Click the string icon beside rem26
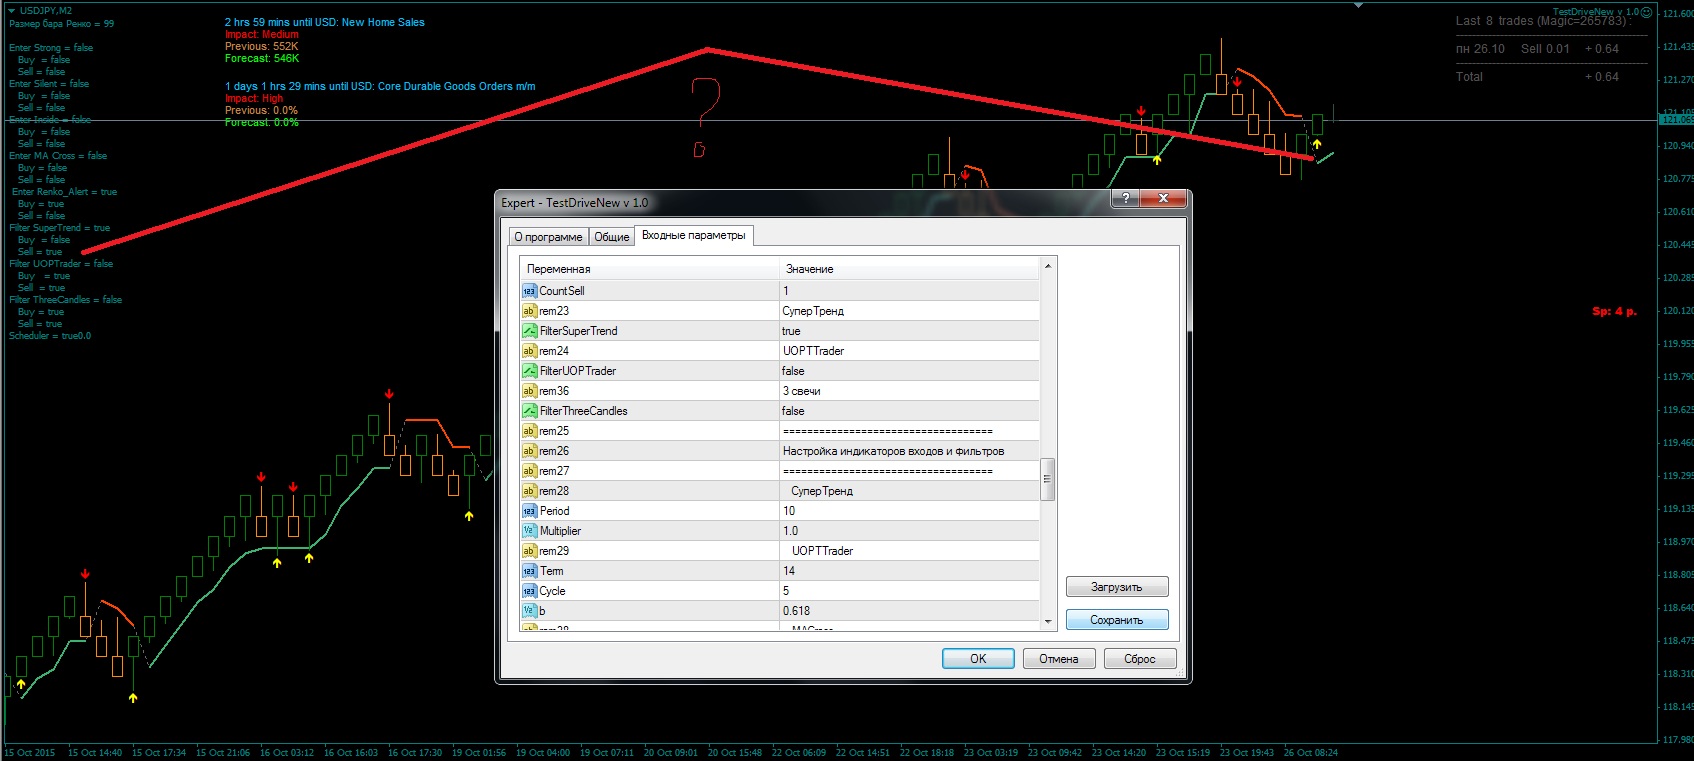Screen dimensions: 1694x761 tap(529, 451)
